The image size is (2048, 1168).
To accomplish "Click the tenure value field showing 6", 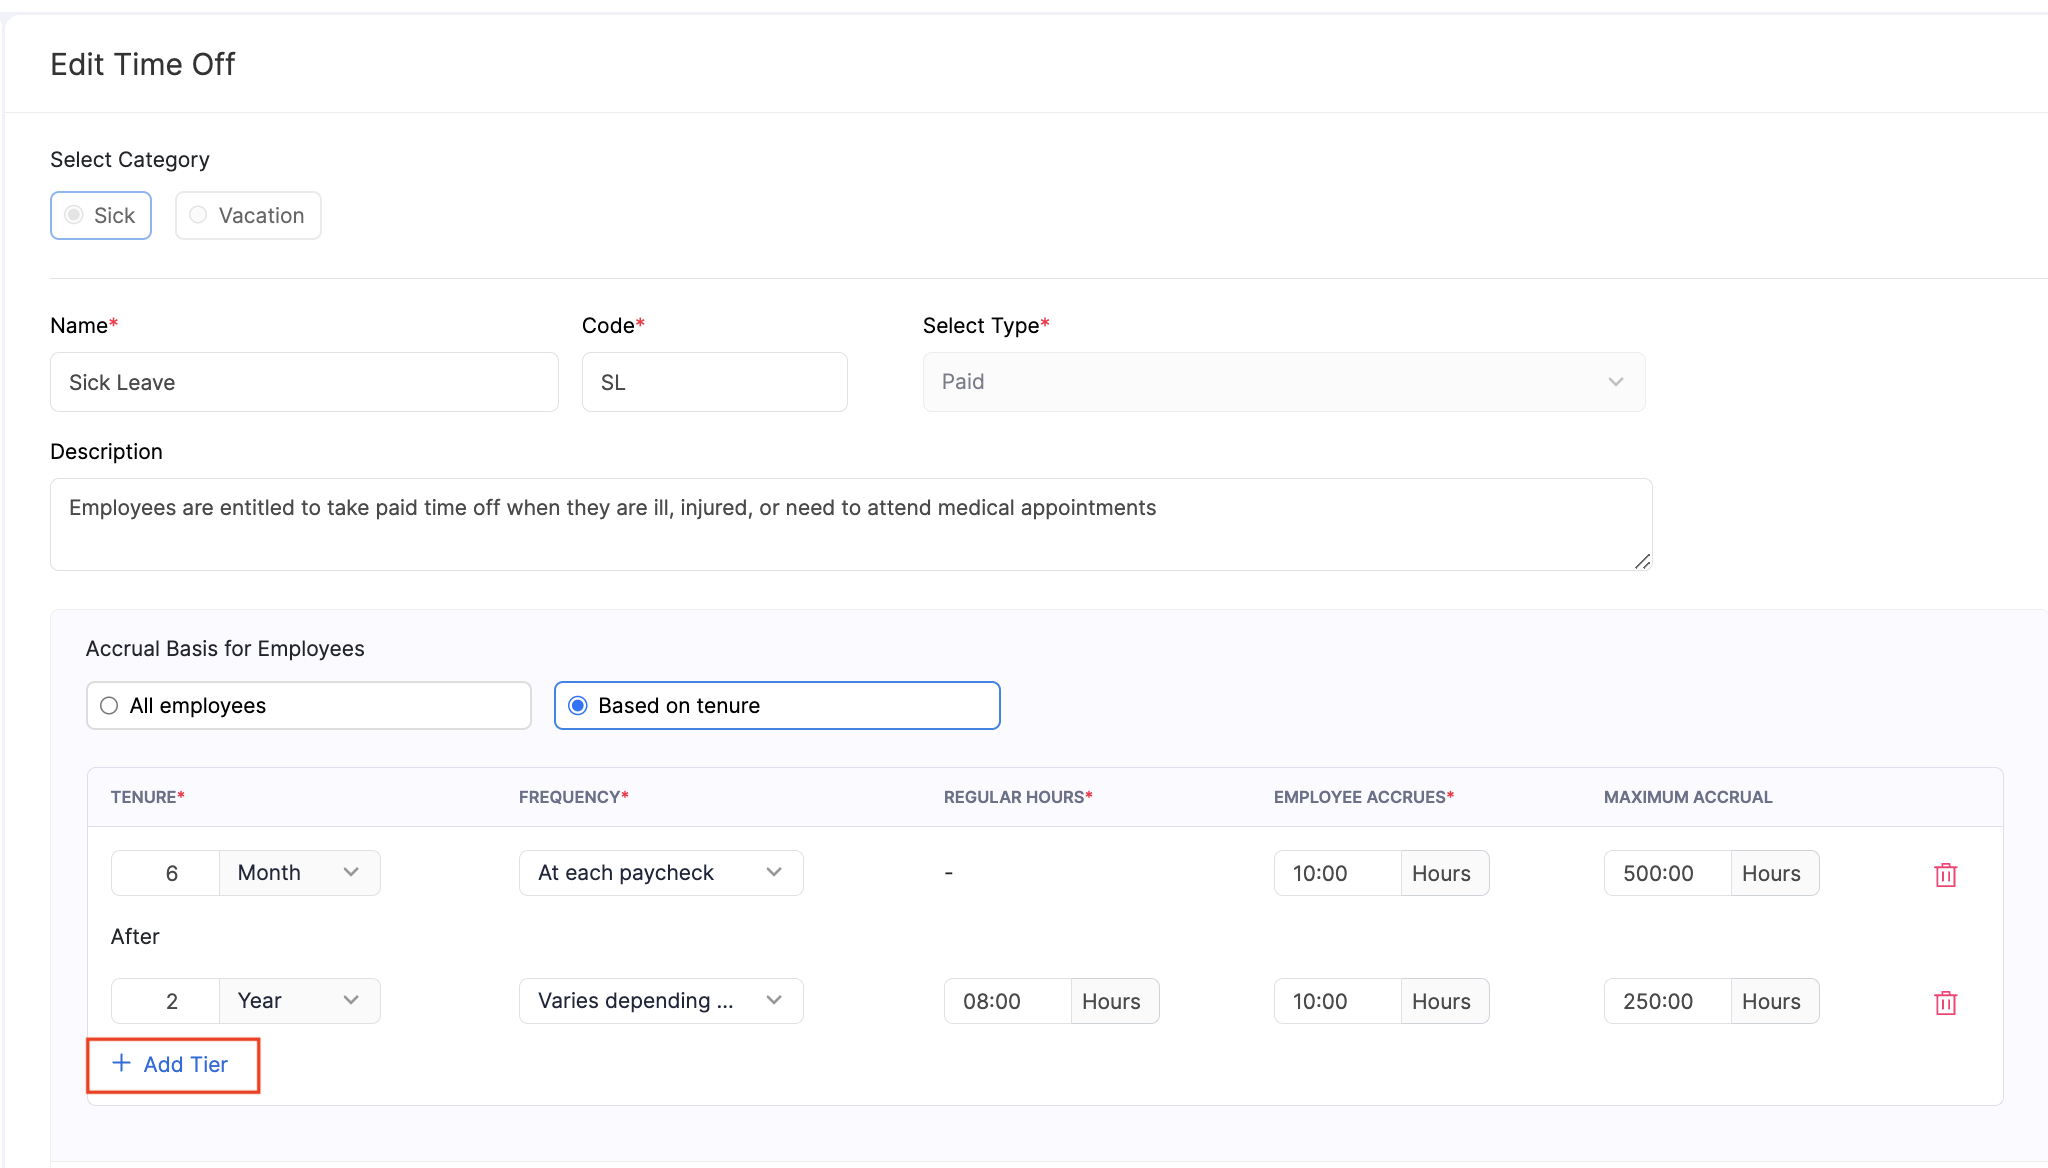I will pos(166,873).
